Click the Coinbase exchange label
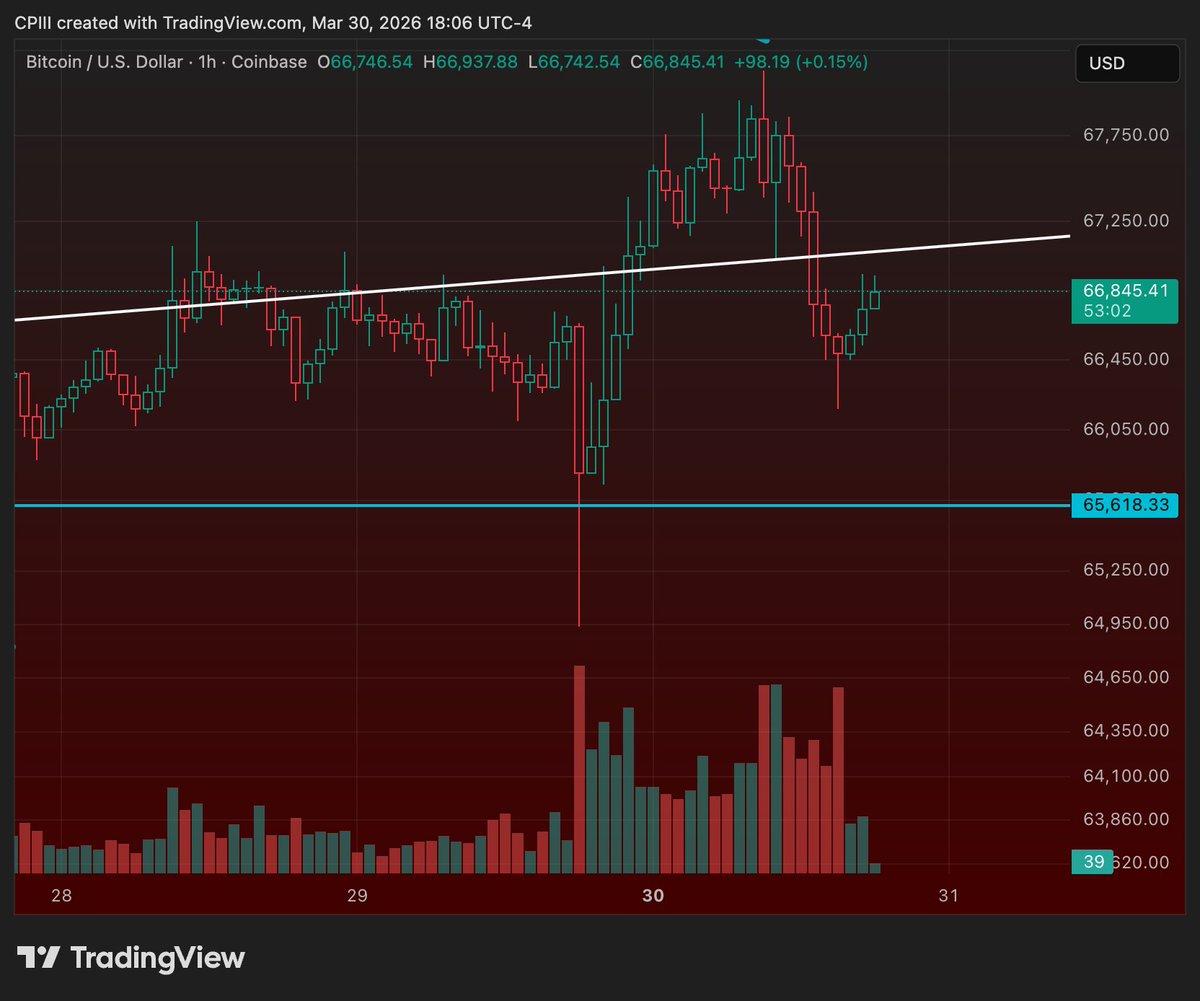The width and height of the screenshot is (1200, 1001). (x=270, y=62)
